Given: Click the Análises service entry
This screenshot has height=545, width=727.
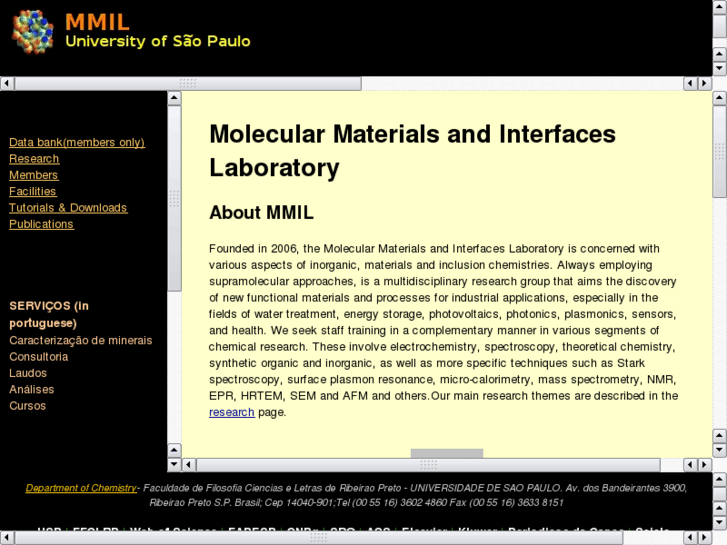Looking at the screenshot, I should coord(32,389).
